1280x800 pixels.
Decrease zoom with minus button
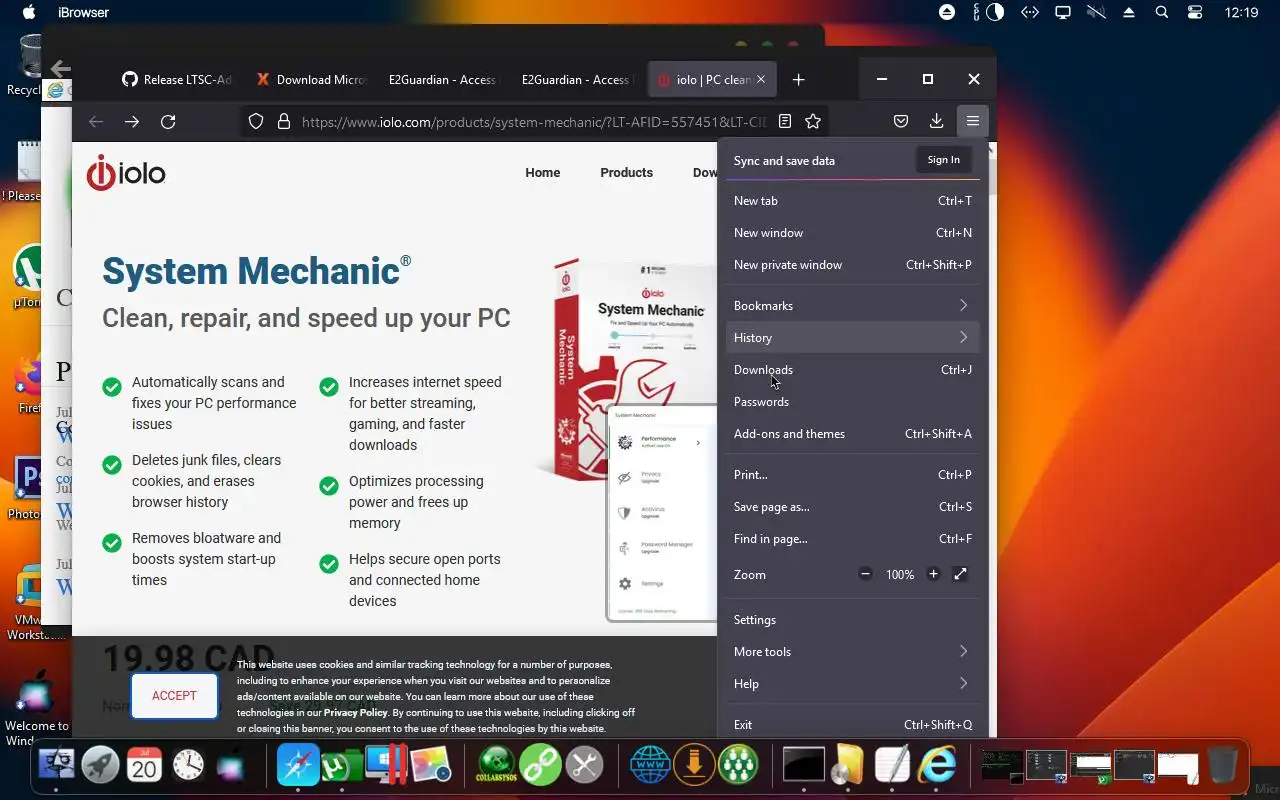[x=866, y=574]
